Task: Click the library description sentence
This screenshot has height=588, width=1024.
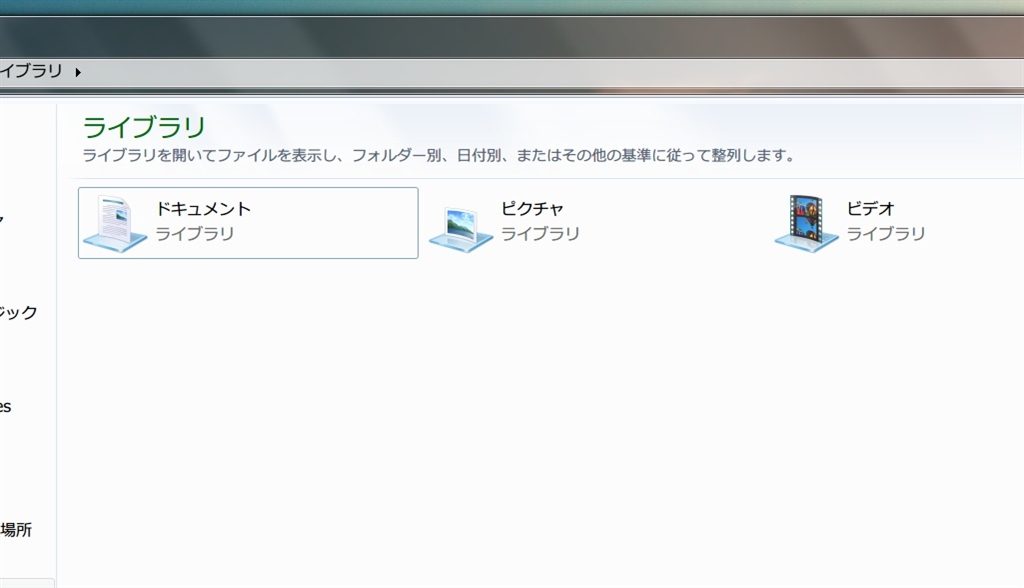Action: [438, 155]
